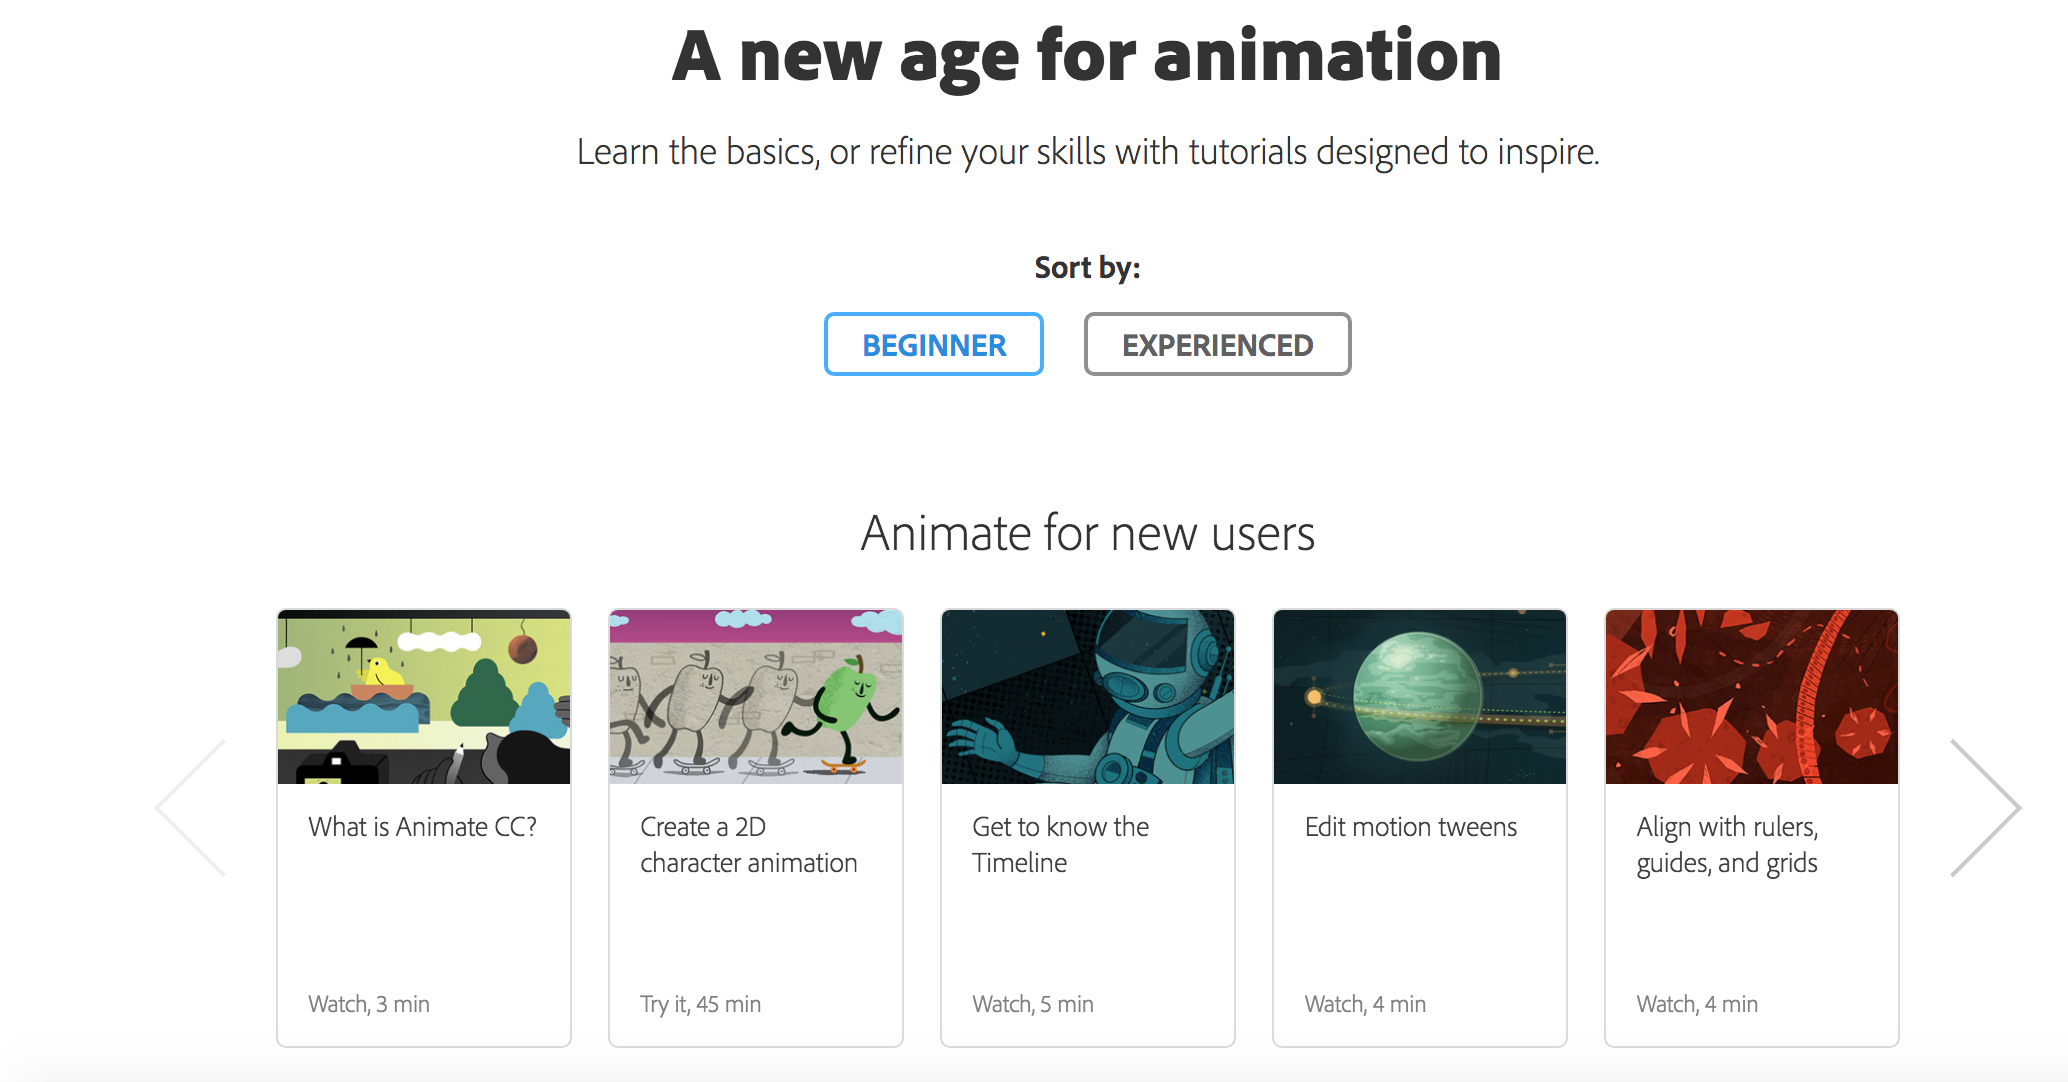2068x1082 pixels.
Task: Click the What is Animate CC? title
Action: [x=422, y=827]
